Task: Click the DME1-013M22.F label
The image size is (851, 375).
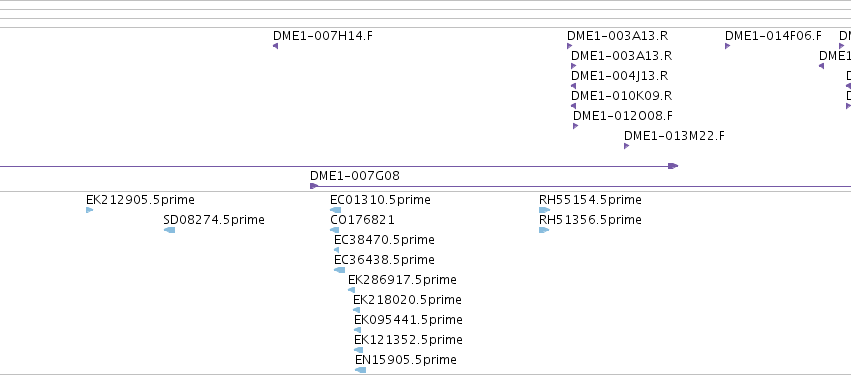Action: [x=674, y=136]
